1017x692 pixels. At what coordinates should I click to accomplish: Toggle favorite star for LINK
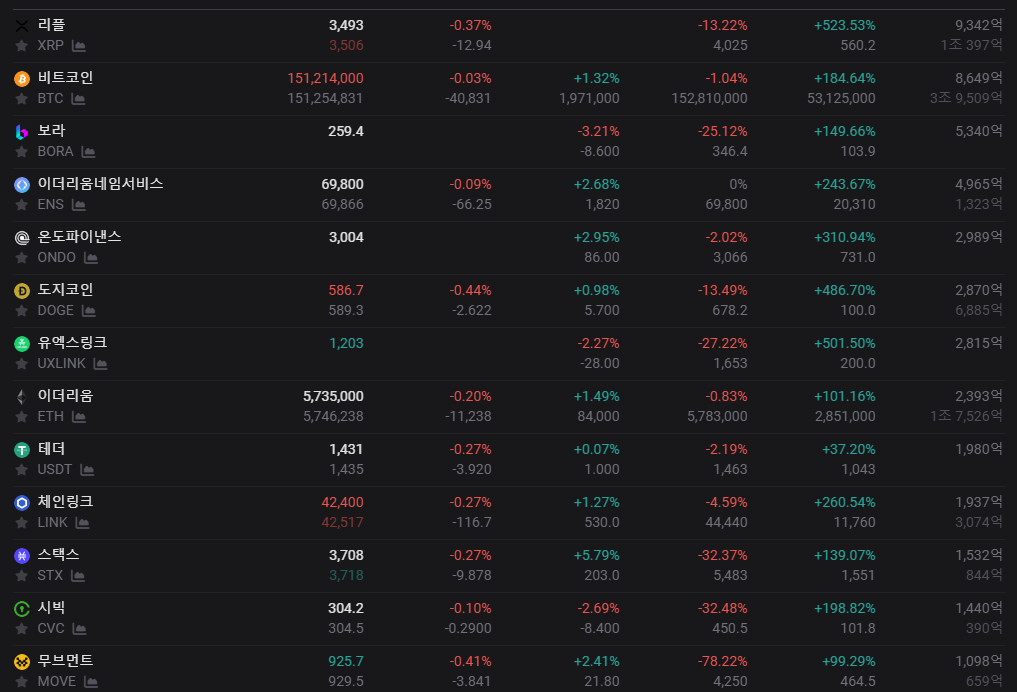point(21,523)
